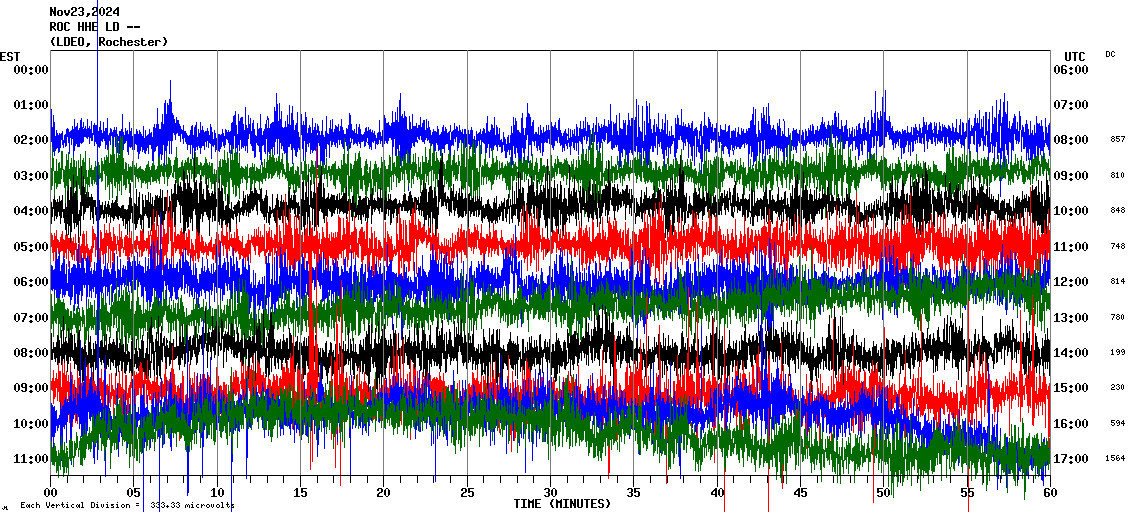The height and width of the screenshot is (519, 1130).
Task: Click the 11:00 EST row label
Action: click(31, 459)
